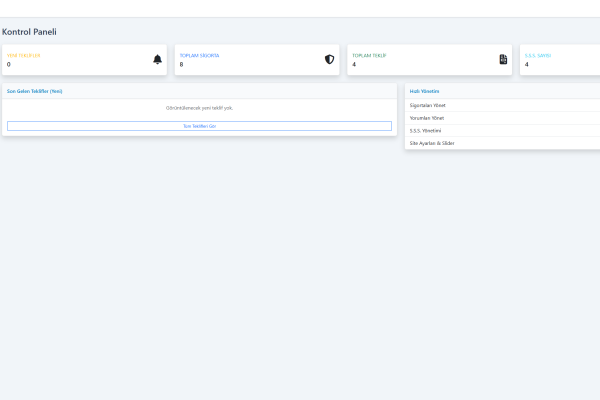Open the Tüm Teklifleri Gör button

point(199,126)
